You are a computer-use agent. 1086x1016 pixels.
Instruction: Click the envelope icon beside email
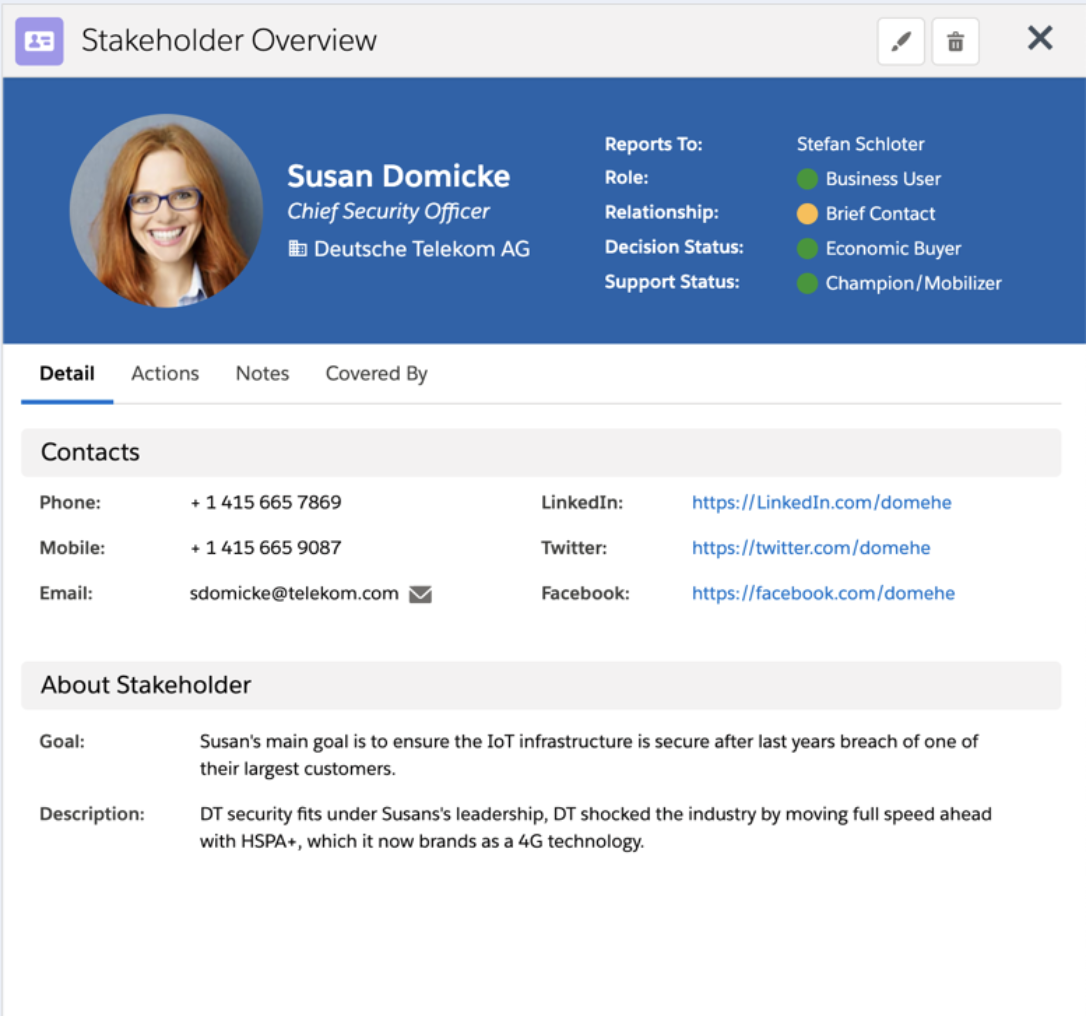point(420,594)
